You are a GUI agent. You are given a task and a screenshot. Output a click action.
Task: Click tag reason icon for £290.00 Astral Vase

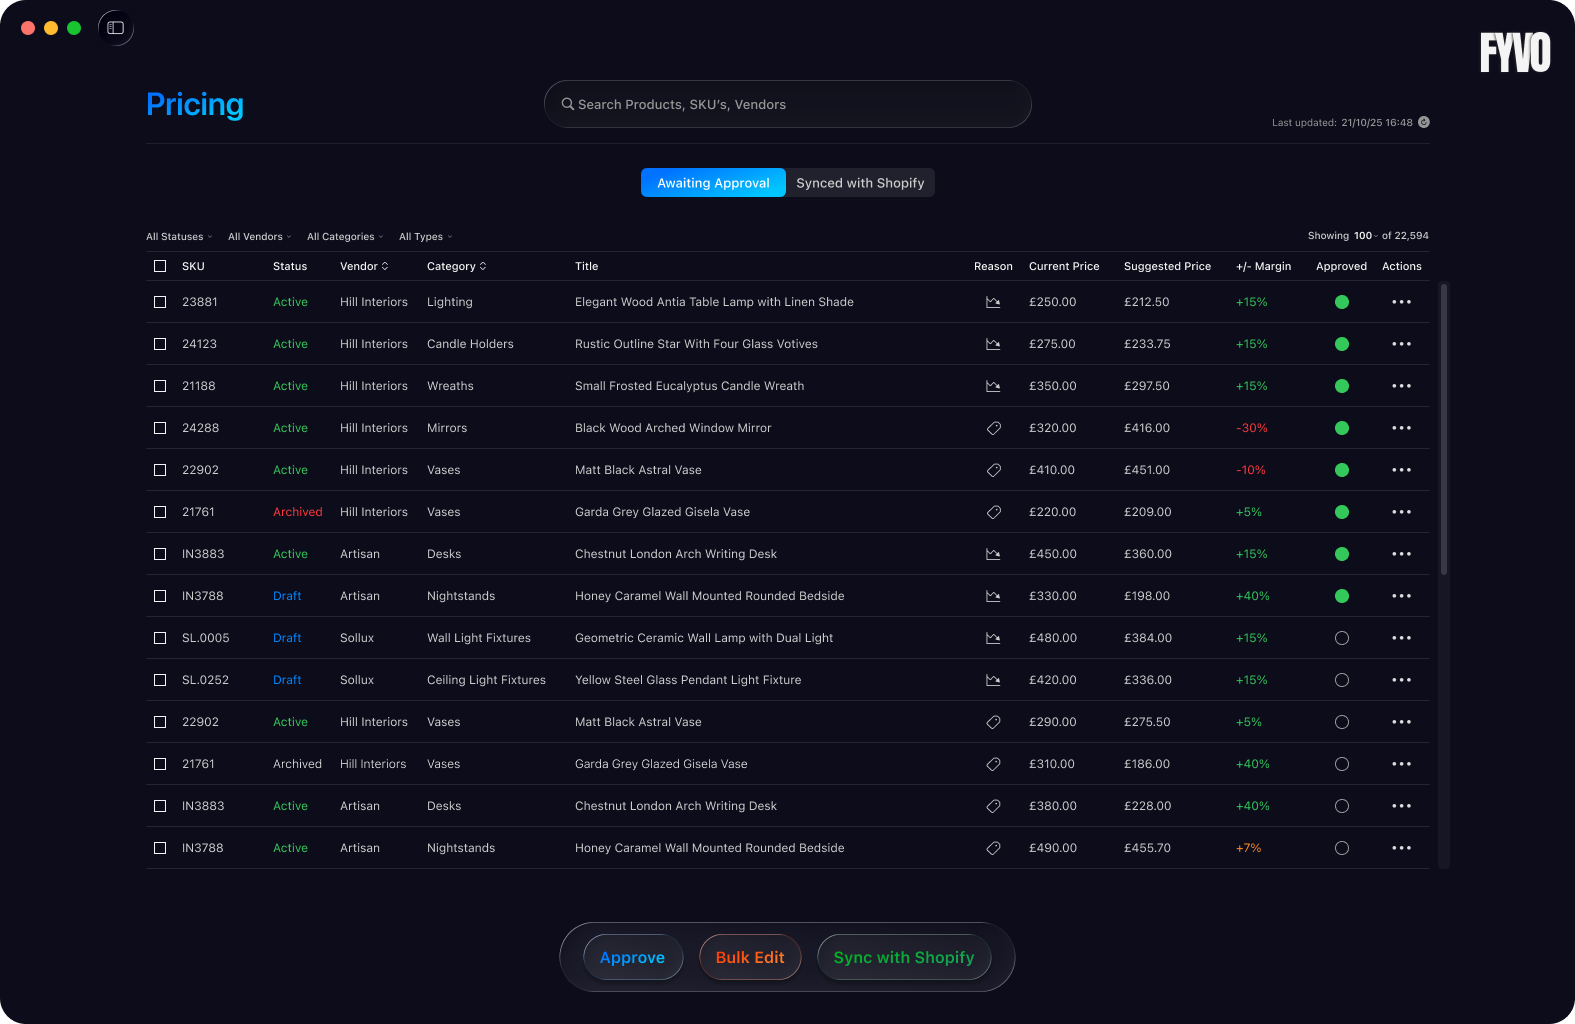point(993,722)
